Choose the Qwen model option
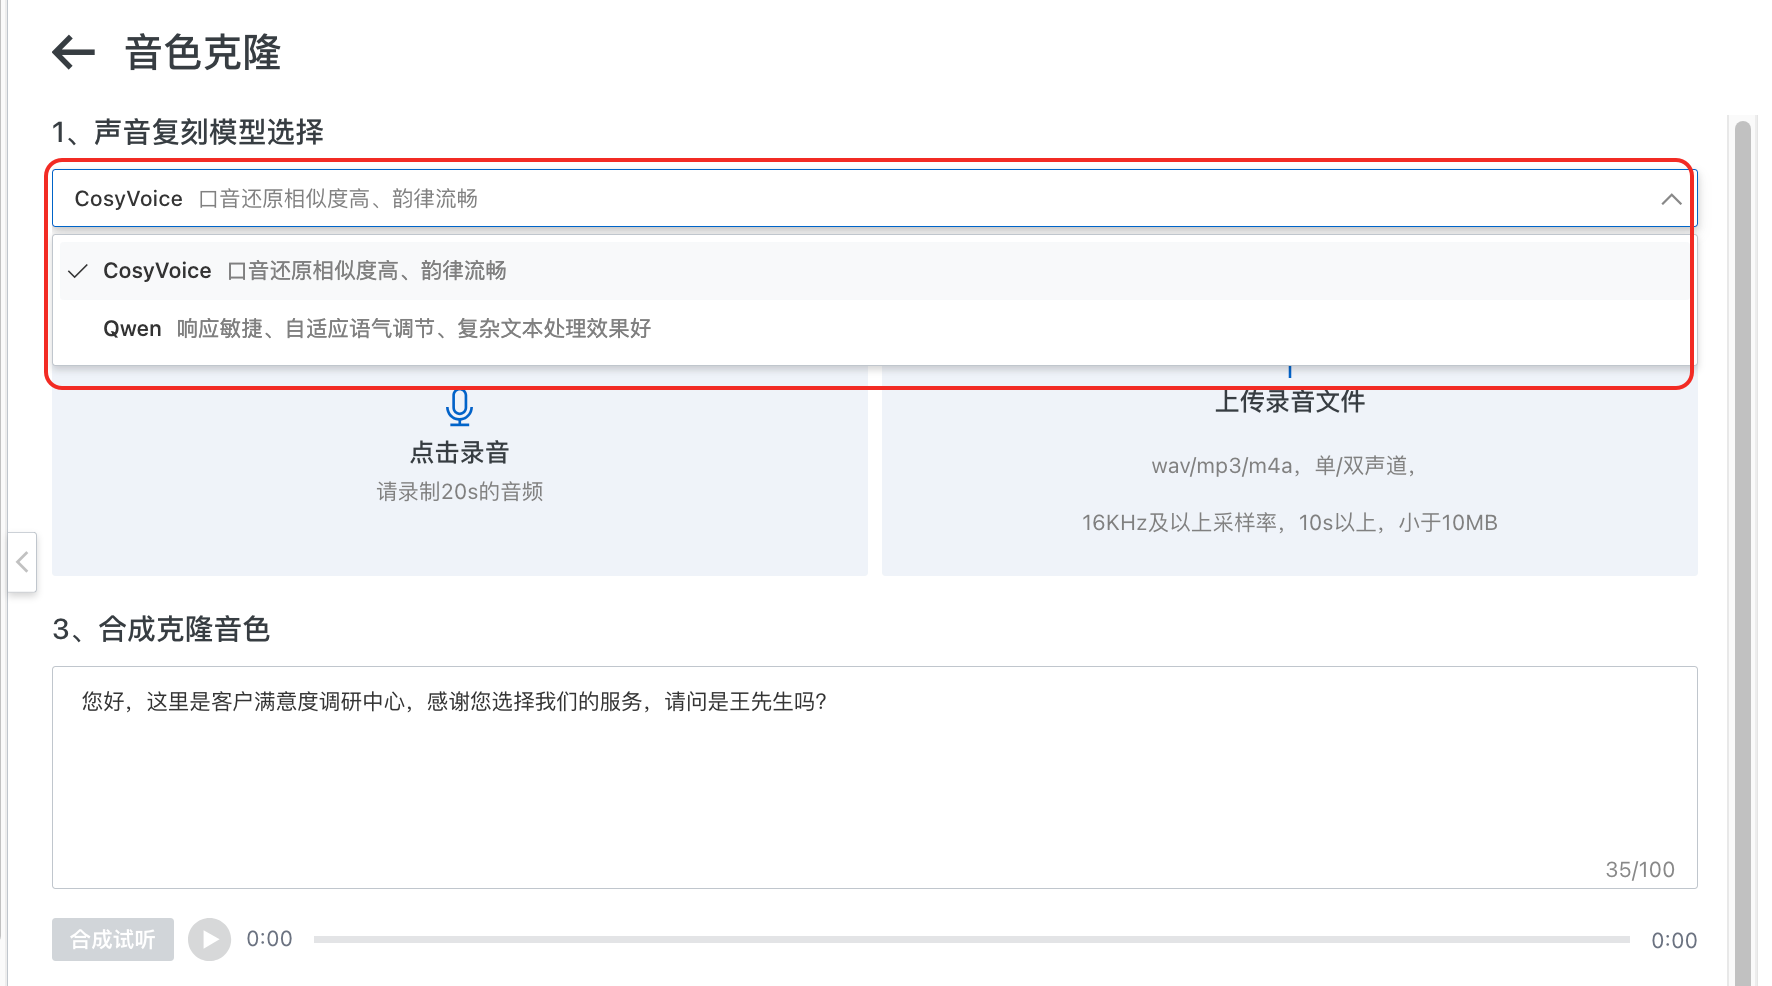Screen dimensions: 1772x986 click(874, 329)
